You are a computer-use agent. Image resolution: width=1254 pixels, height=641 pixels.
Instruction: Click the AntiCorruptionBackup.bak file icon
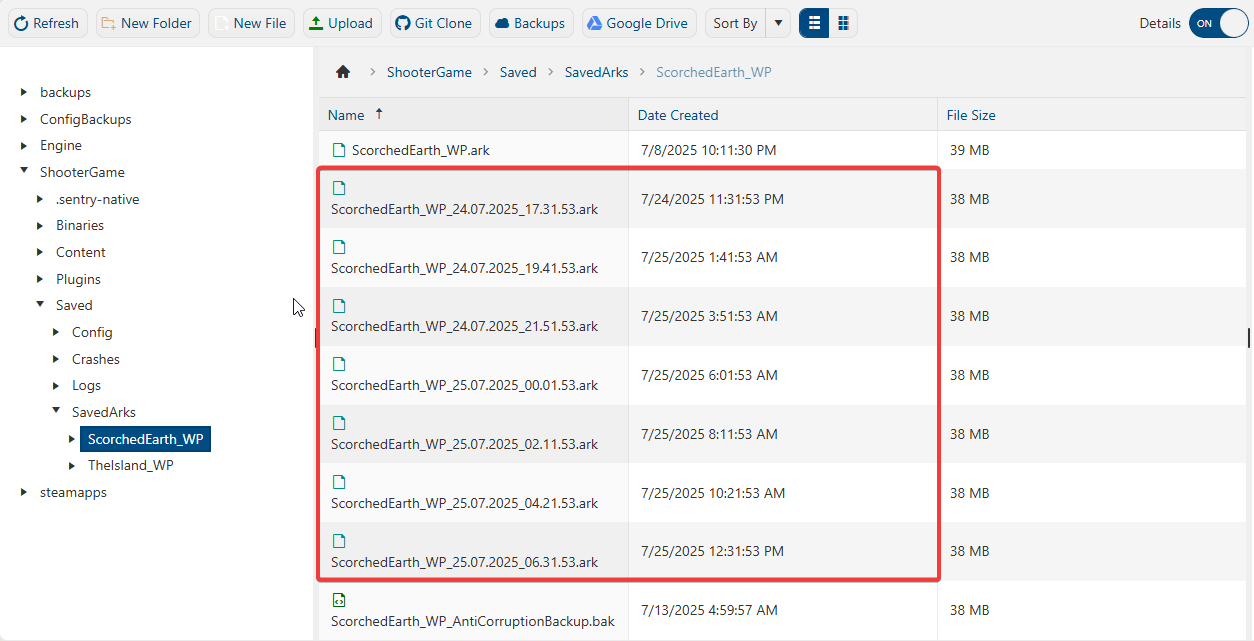point(338,600)
